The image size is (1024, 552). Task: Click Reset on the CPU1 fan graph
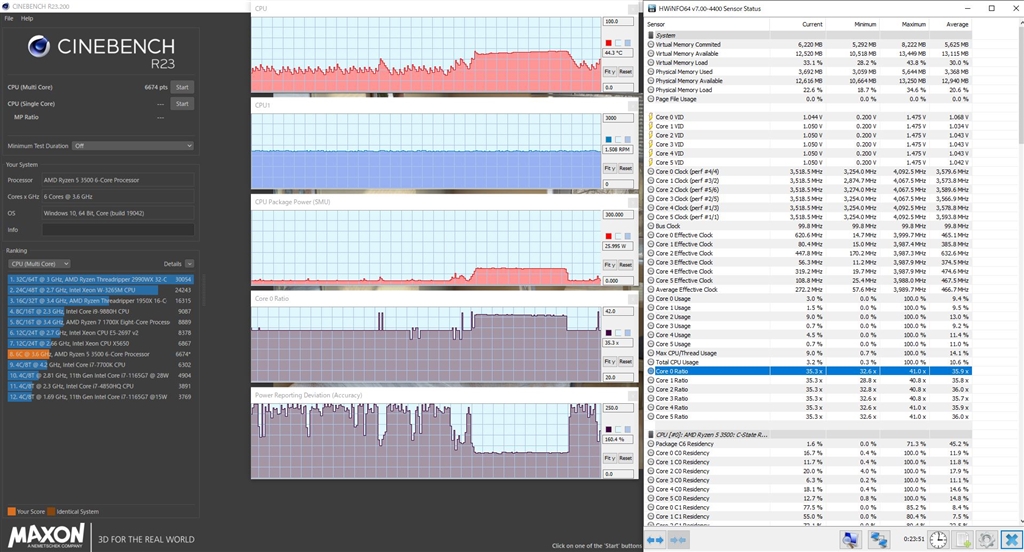[x=626, y=168]
